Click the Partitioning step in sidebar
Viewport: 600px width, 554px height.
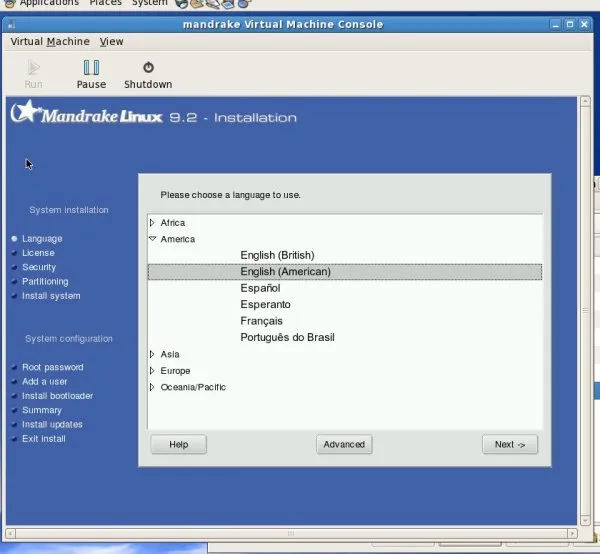45,282
